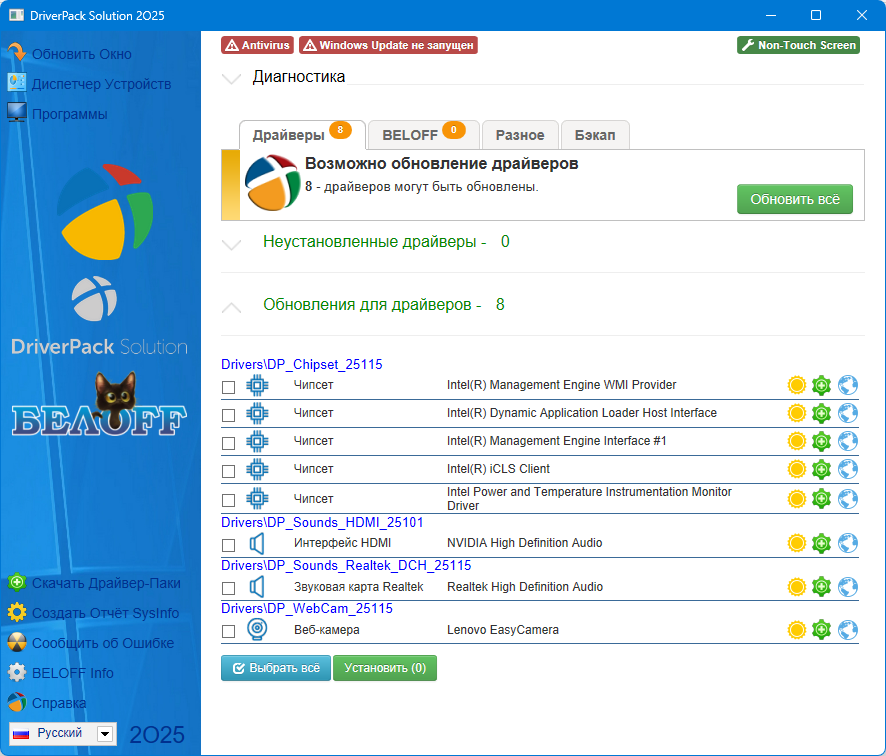Open the language dropdown showing Русский

[105, 734]
